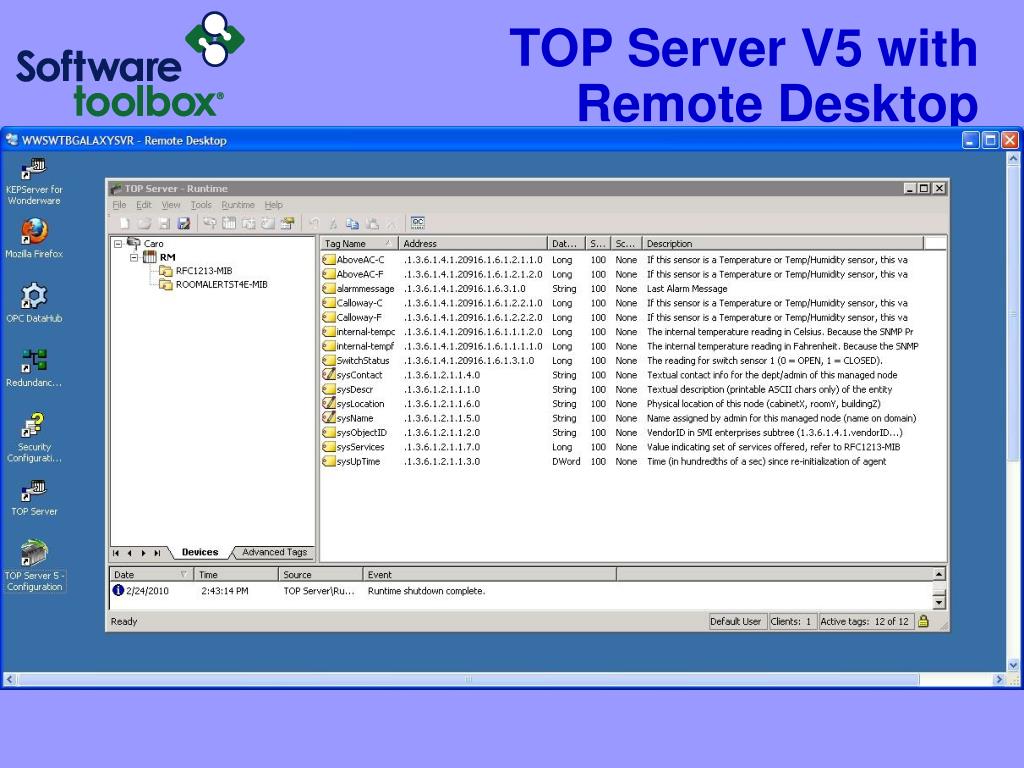The image size is (1024, 768).
Task: Click the New Device toolbar icon
Action: [229, 223]
